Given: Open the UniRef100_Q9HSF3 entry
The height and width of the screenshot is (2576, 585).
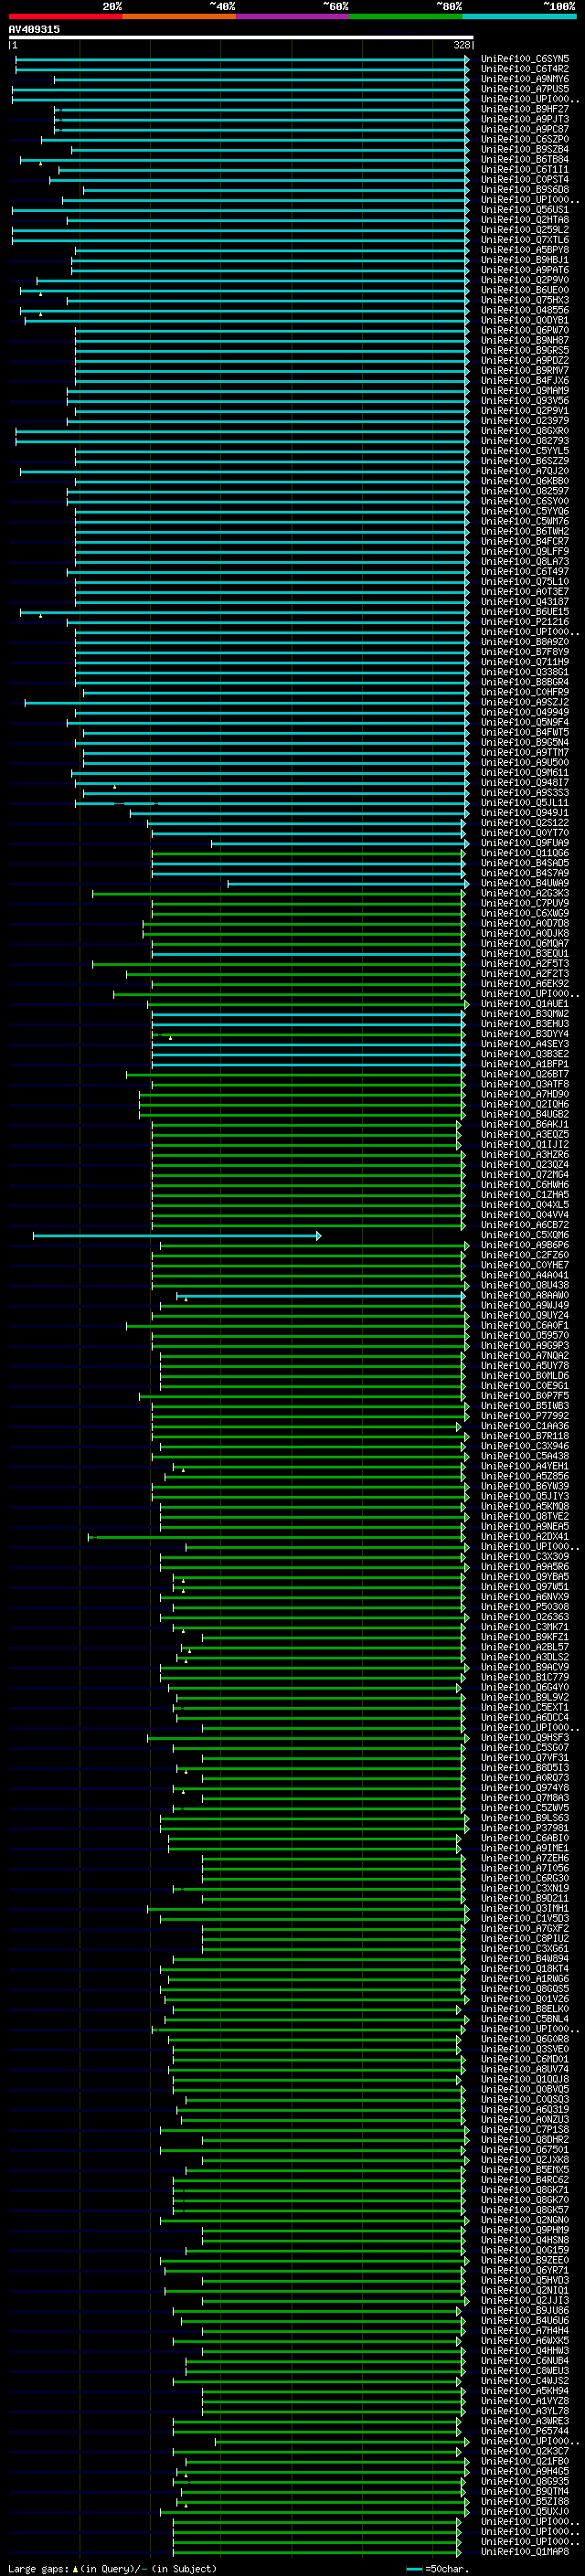Looking at the screenshot, I should (x=524, y=1738).
